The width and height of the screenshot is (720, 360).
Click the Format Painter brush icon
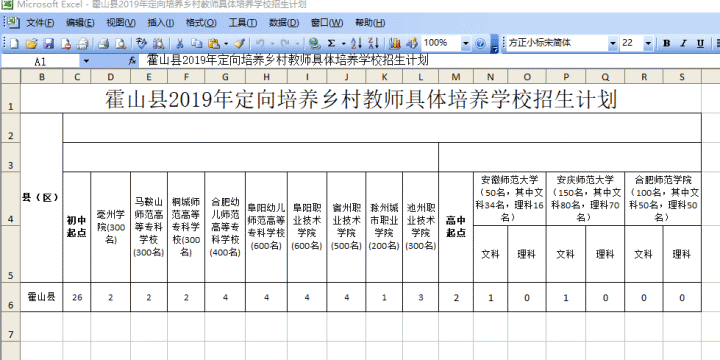[239, 44]
